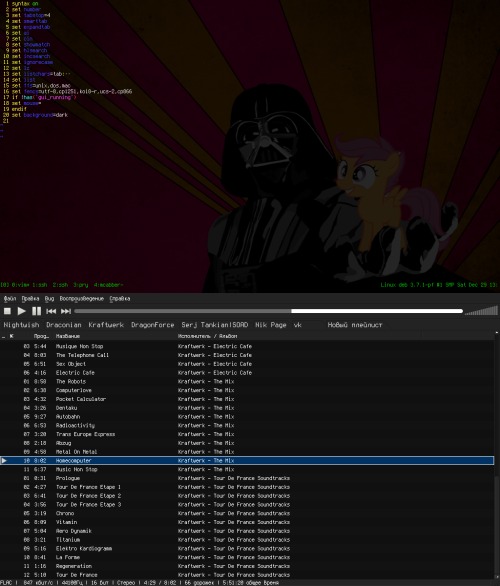Switch to the Serj Tankian|SOAD tab

[x=214, y=325]
